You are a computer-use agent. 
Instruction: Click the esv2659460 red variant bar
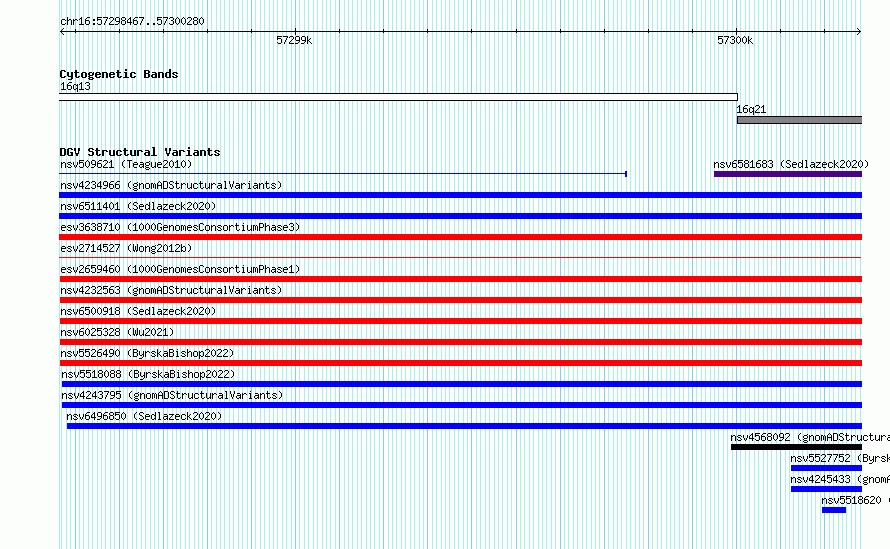460,279
